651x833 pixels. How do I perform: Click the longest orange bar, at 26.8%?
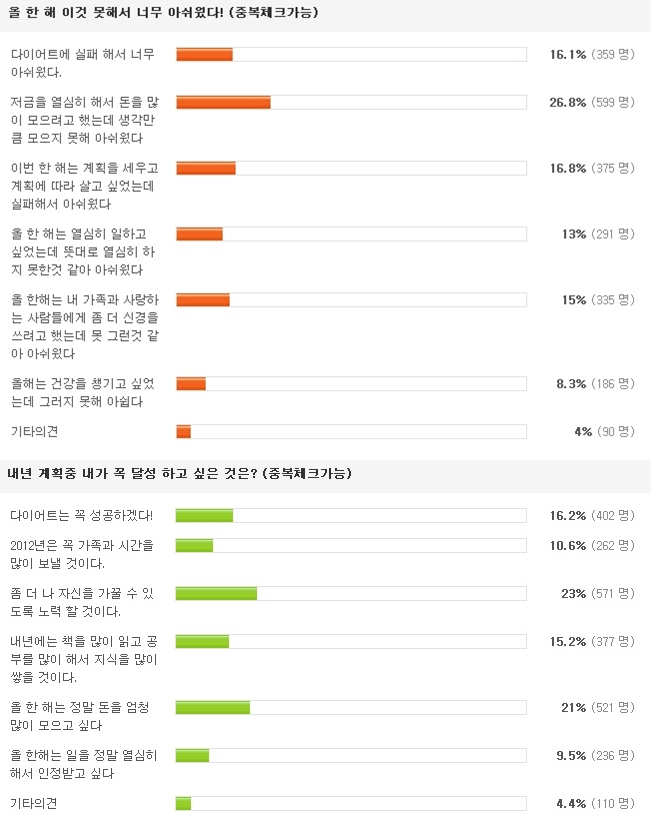(x=223, y=102)
